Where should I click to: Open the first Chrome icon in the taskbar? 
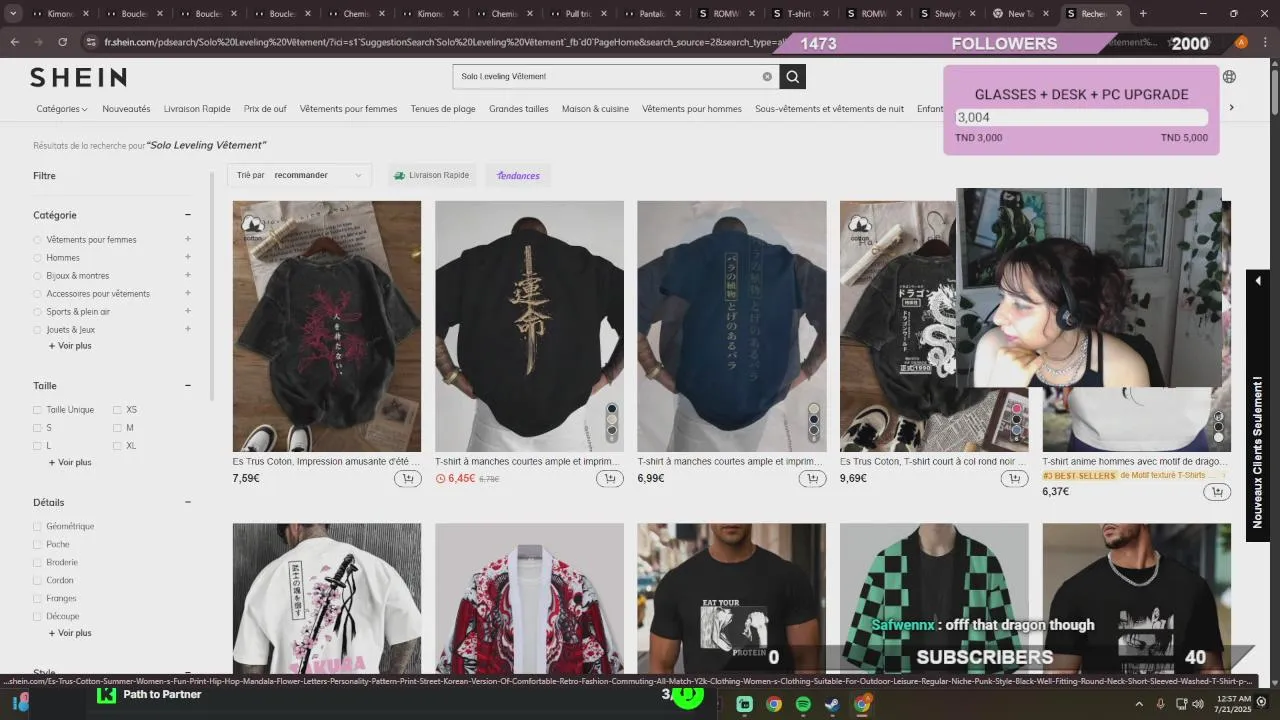774,704
